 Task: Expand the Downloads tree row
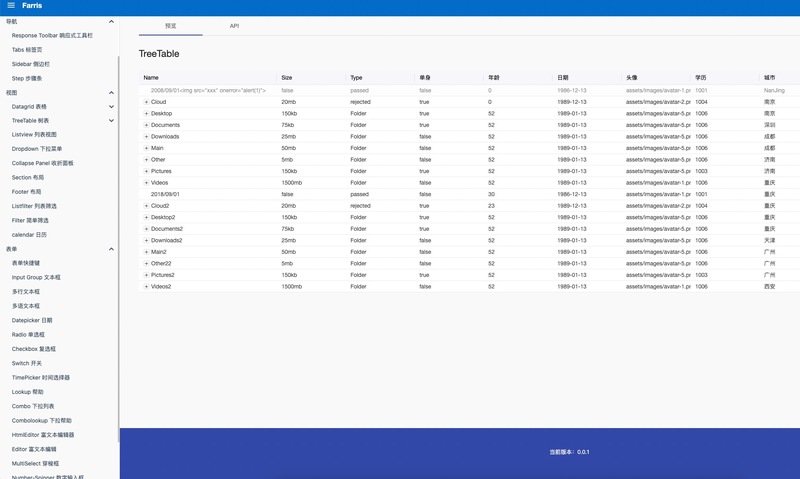146,137
